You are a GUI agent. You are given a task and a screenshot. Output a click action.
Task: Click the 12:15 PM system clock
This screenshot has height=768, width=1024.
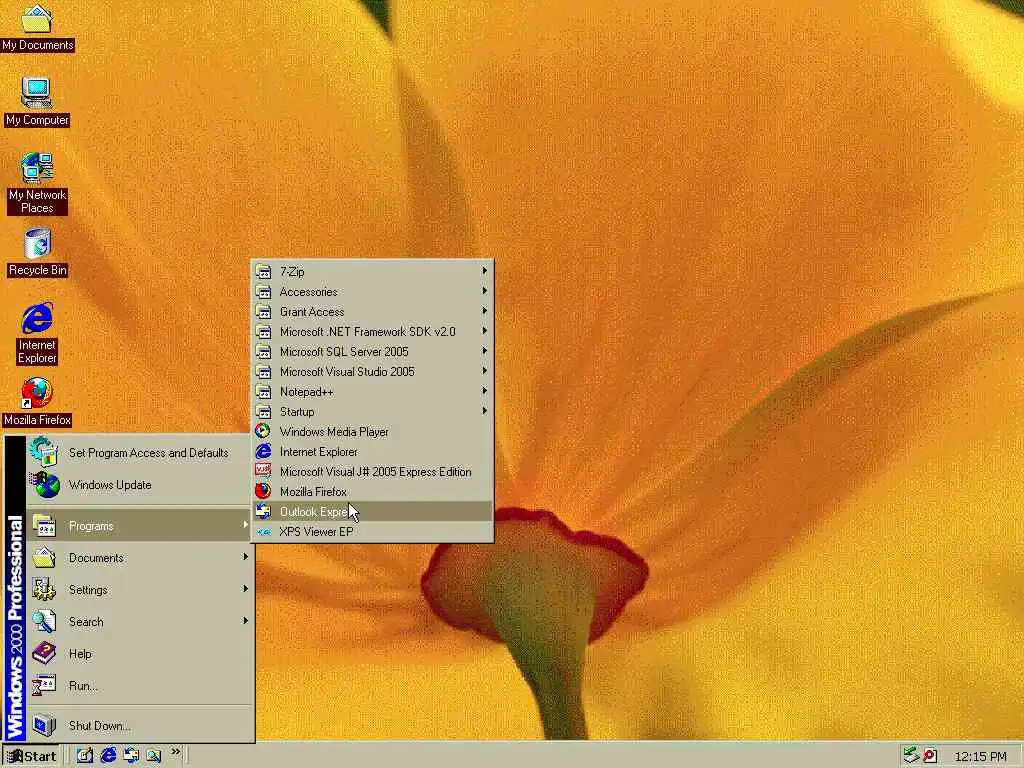tap(980, 756)
